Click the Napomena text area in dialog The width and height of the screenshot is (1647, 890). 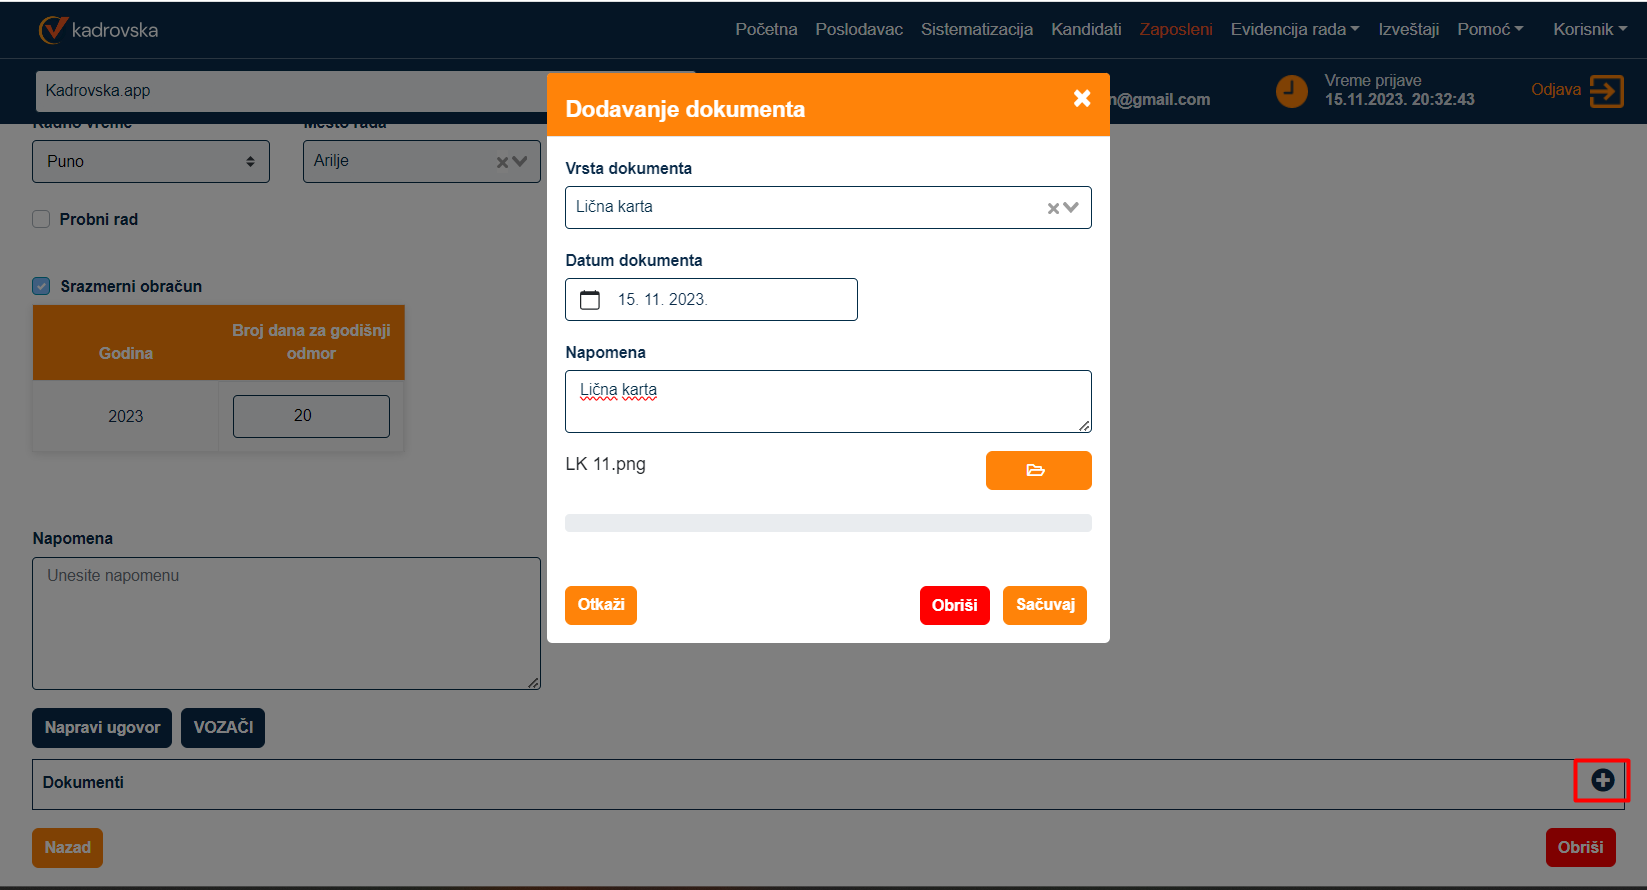[828, 402]
